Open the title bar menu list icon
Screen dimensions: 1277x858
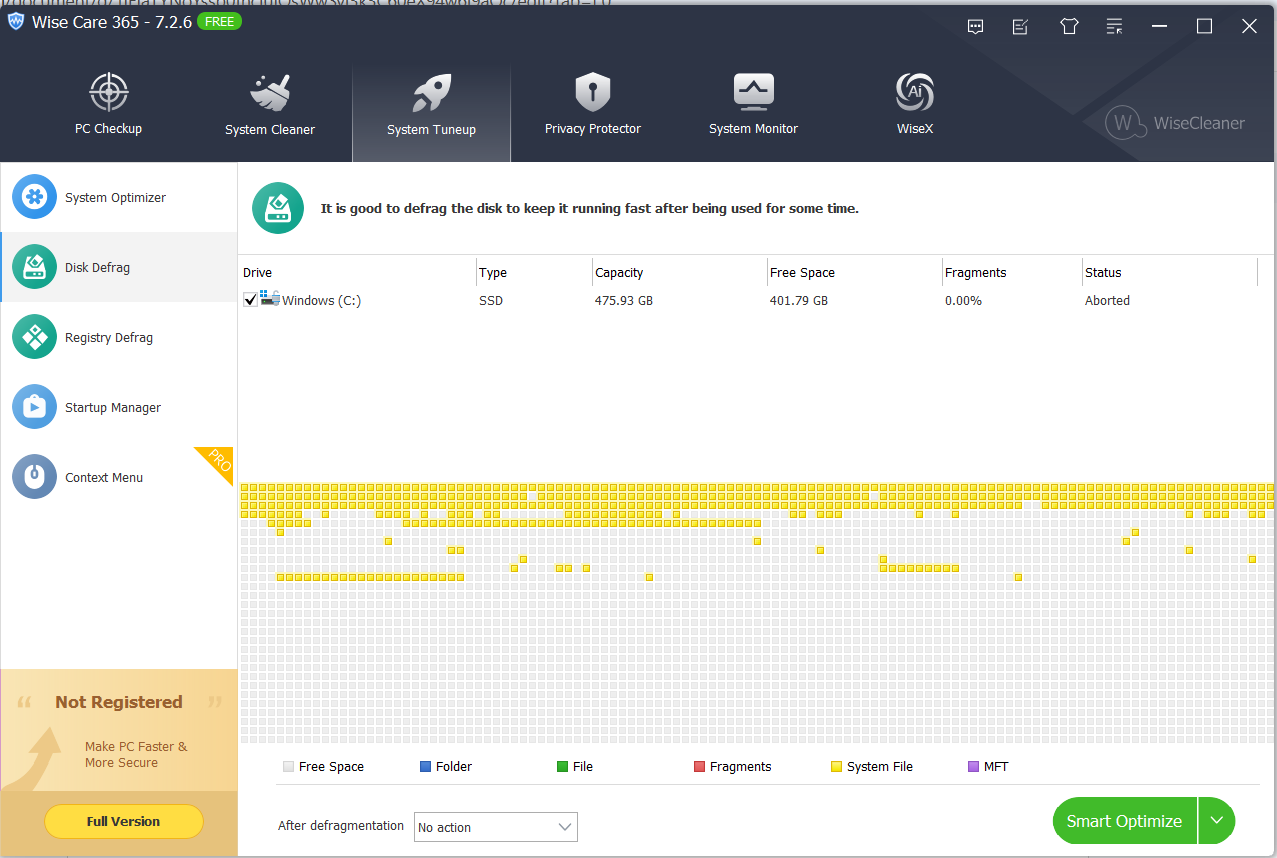1115,27
